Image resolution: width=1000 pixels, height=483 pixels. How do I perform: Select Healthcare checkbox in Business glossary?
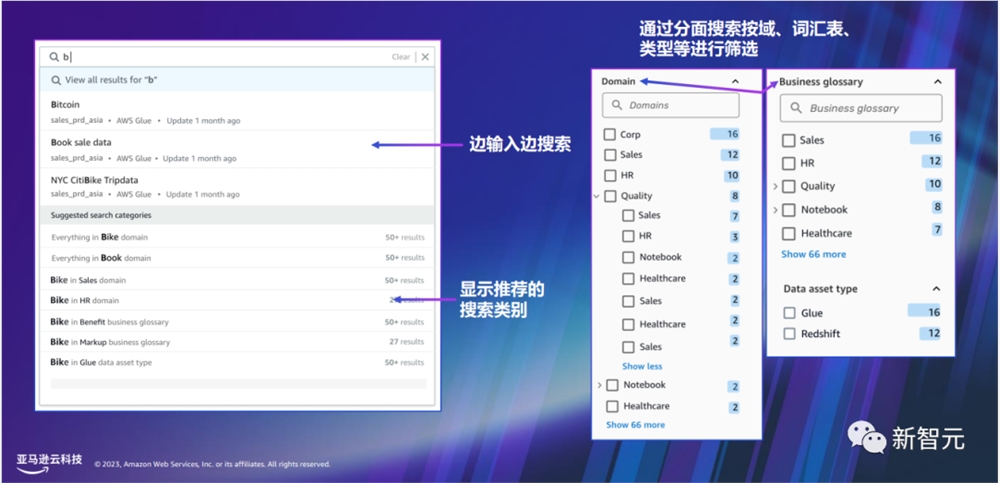pyautogui.click(x=789, y=233)
